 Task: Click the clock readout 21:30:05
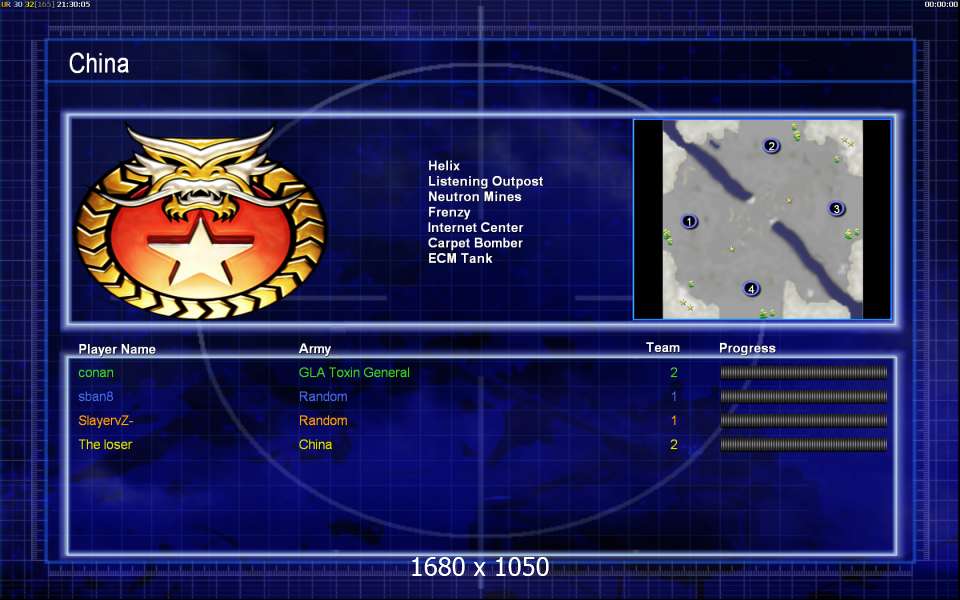pos(73,4)
